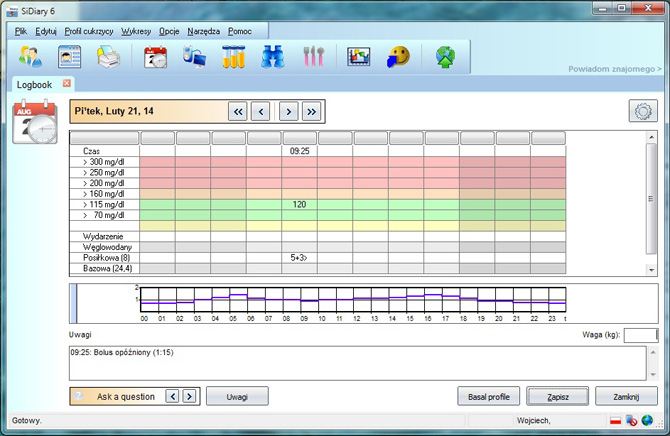Open the lab test tubes icon
The height and width of the screenshot is (436, 670).
pyautogui.click(x=233, y=56)
